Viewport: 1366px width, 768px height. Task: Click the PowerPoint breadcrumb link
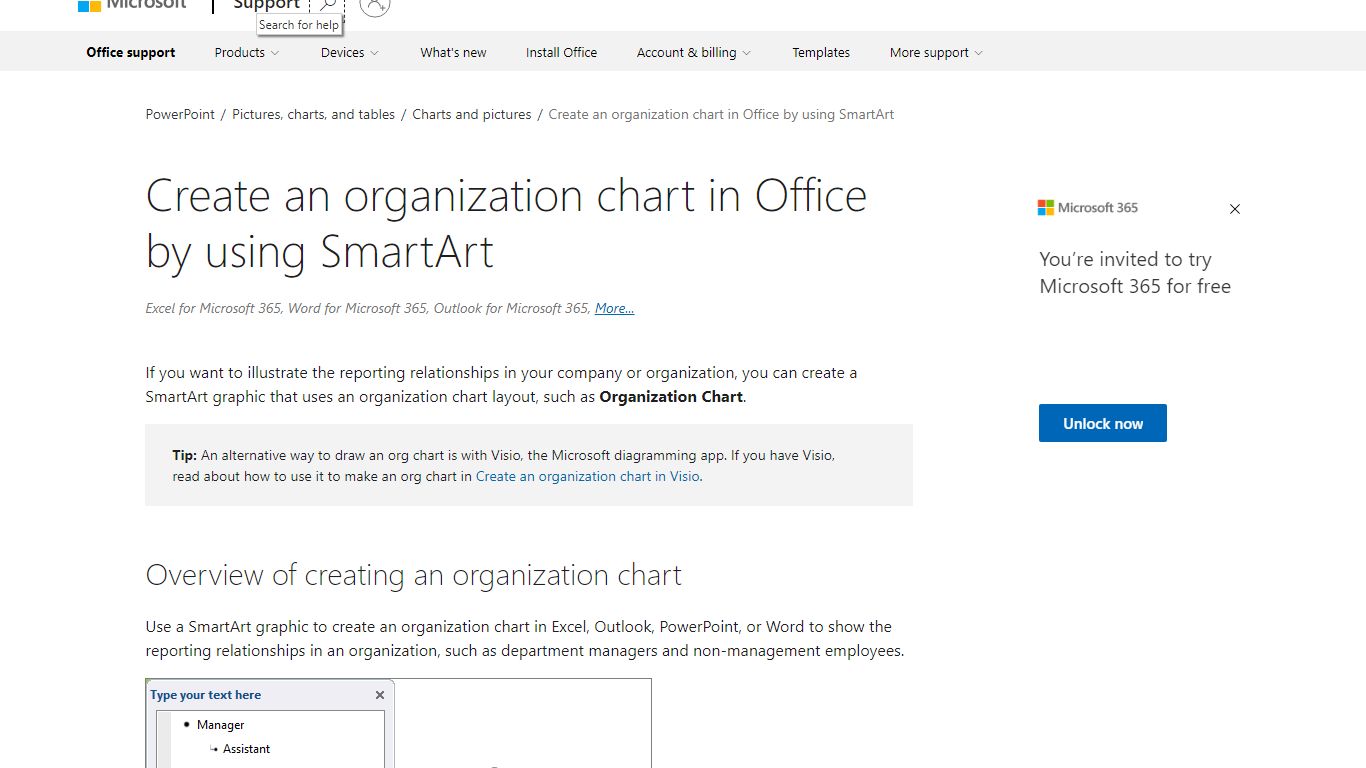coord(180,114)
